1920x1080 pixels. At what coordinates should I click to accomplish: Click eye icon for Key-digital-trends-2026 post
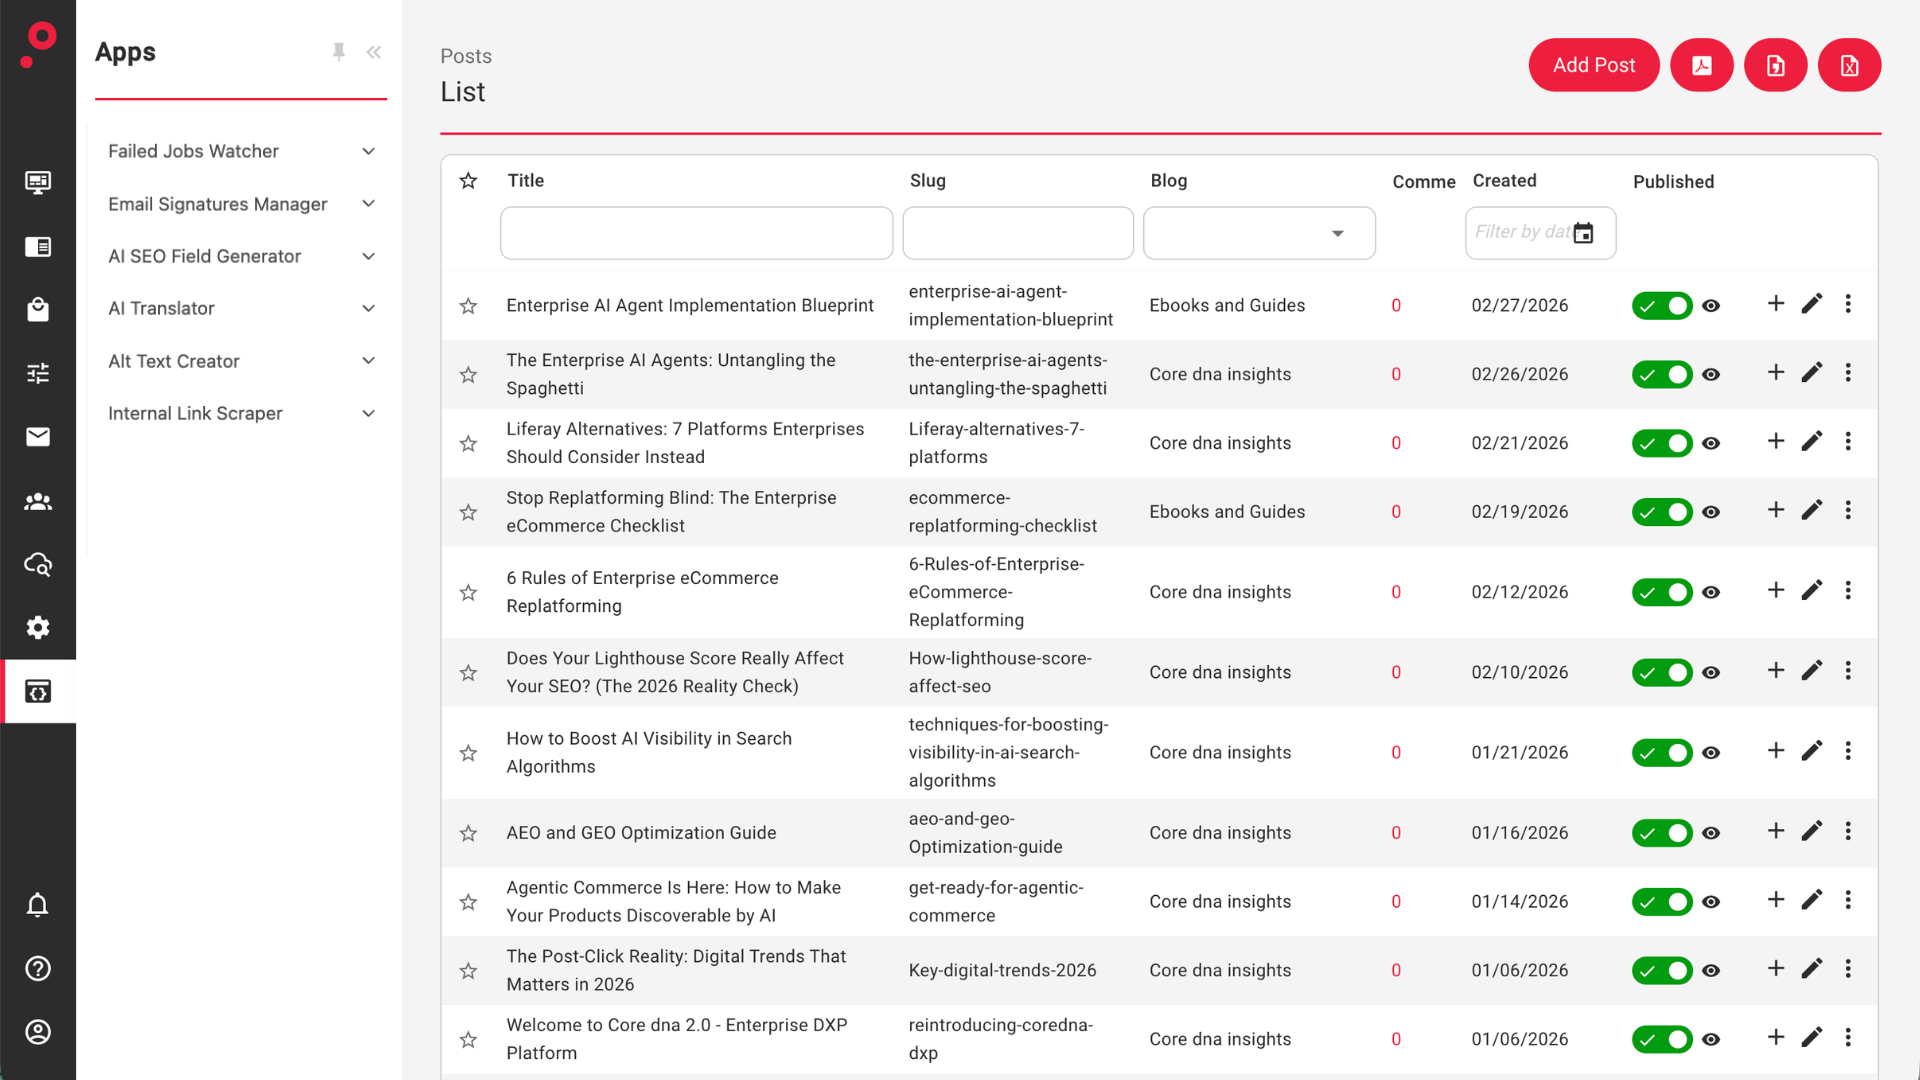pyautogui.click(x=1711, y=971)
